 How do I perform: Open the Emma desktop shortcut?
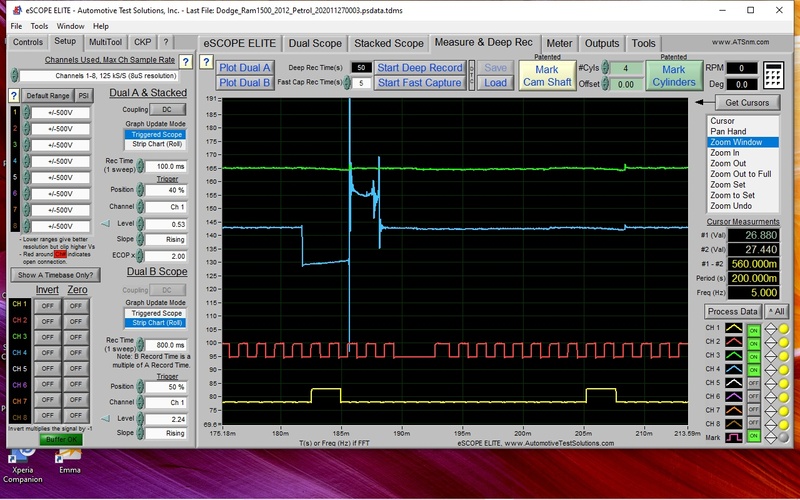(69, 461)
